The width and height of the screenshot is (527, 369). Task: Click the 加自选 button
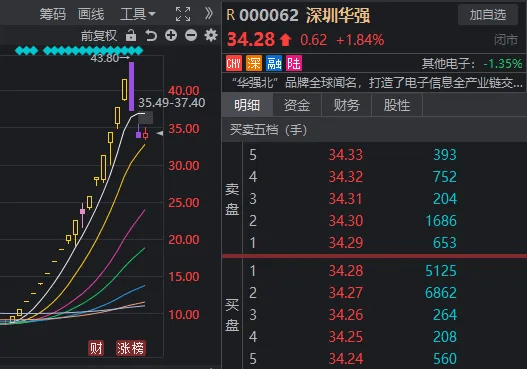(488, 15)
